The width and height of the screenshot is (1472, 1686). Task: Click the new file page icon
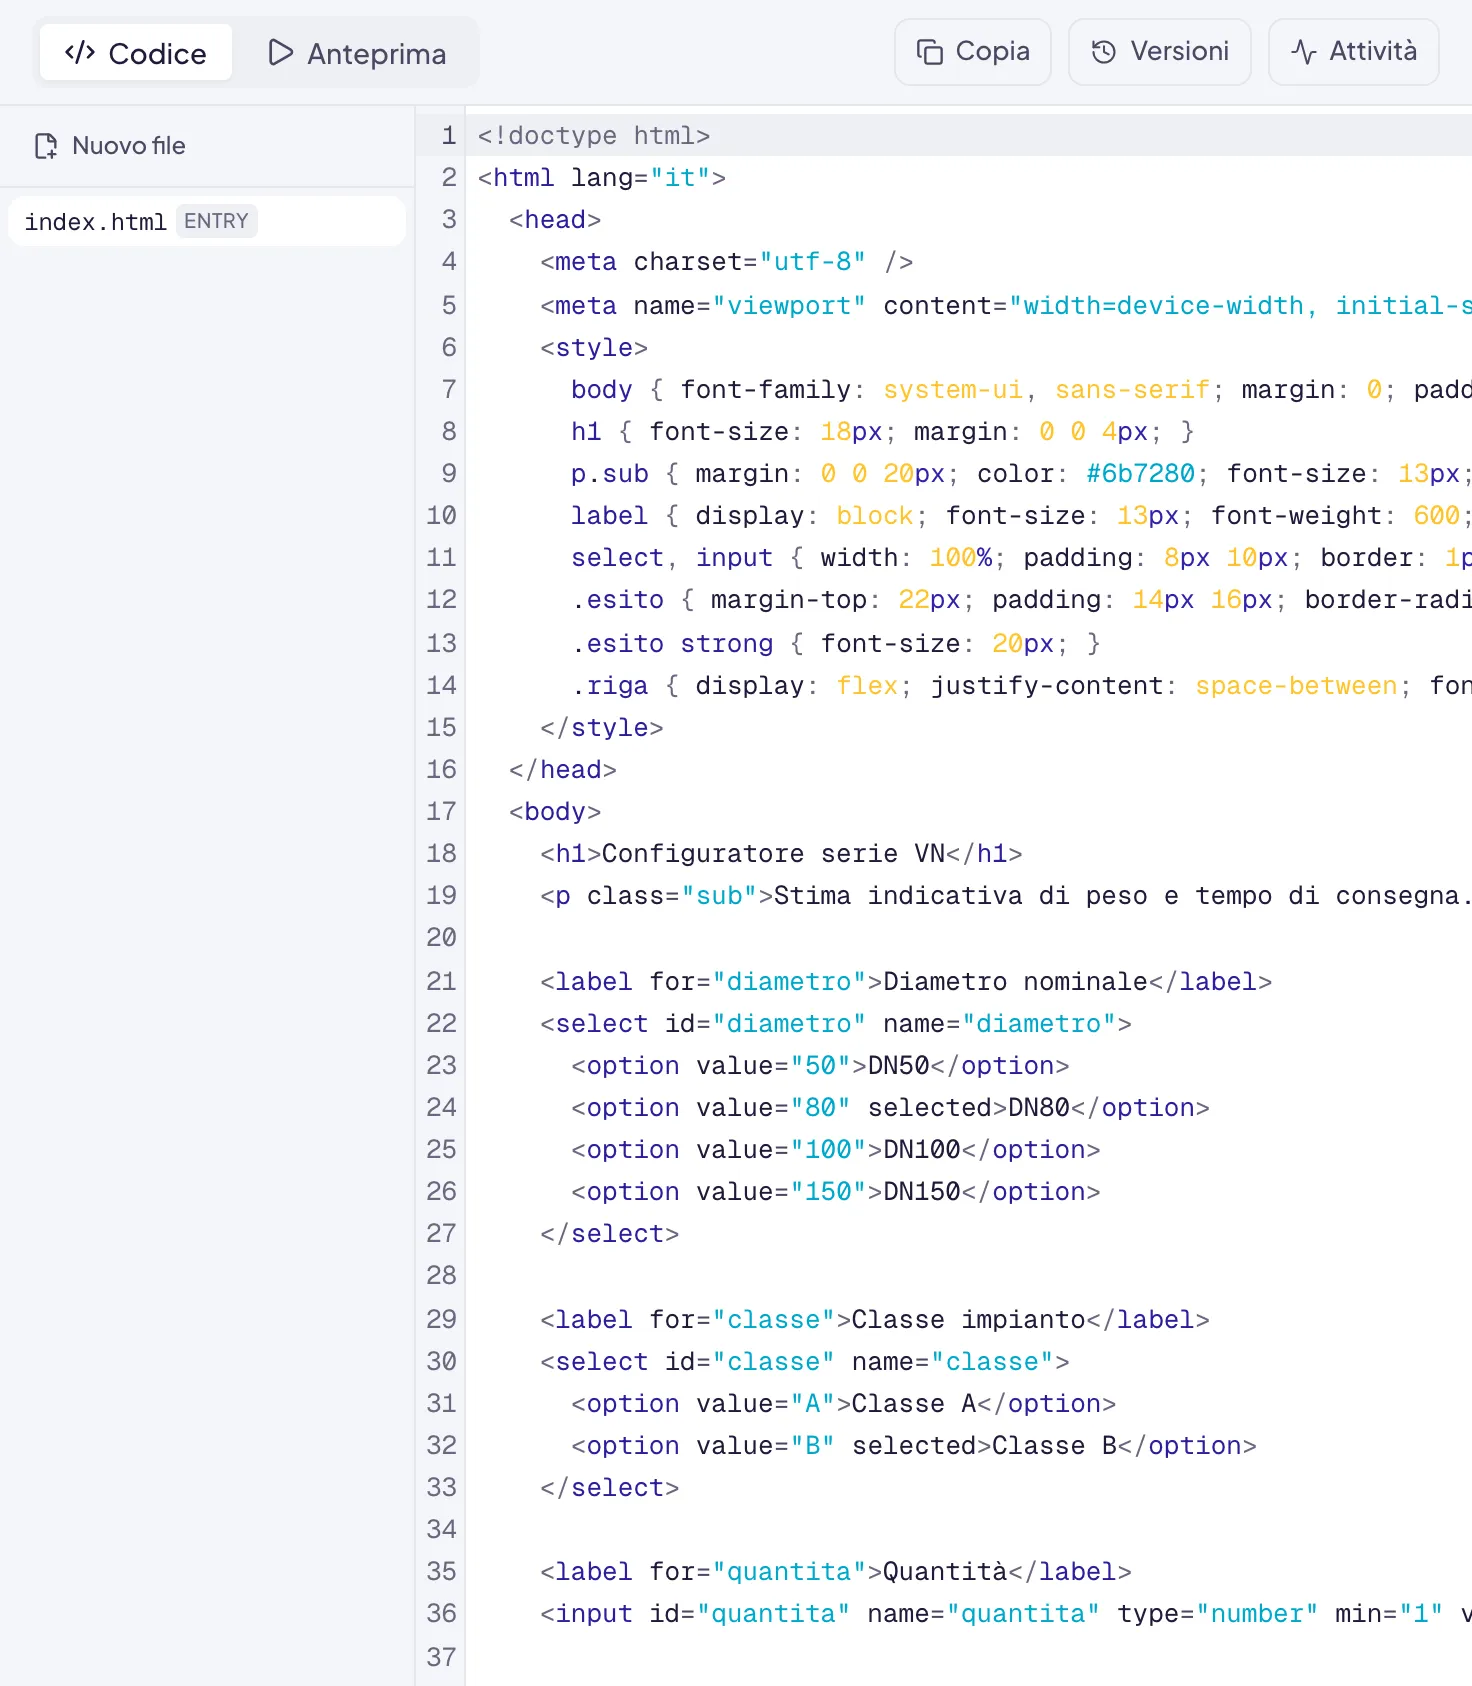pyautogui.click(x=46, y=146)
